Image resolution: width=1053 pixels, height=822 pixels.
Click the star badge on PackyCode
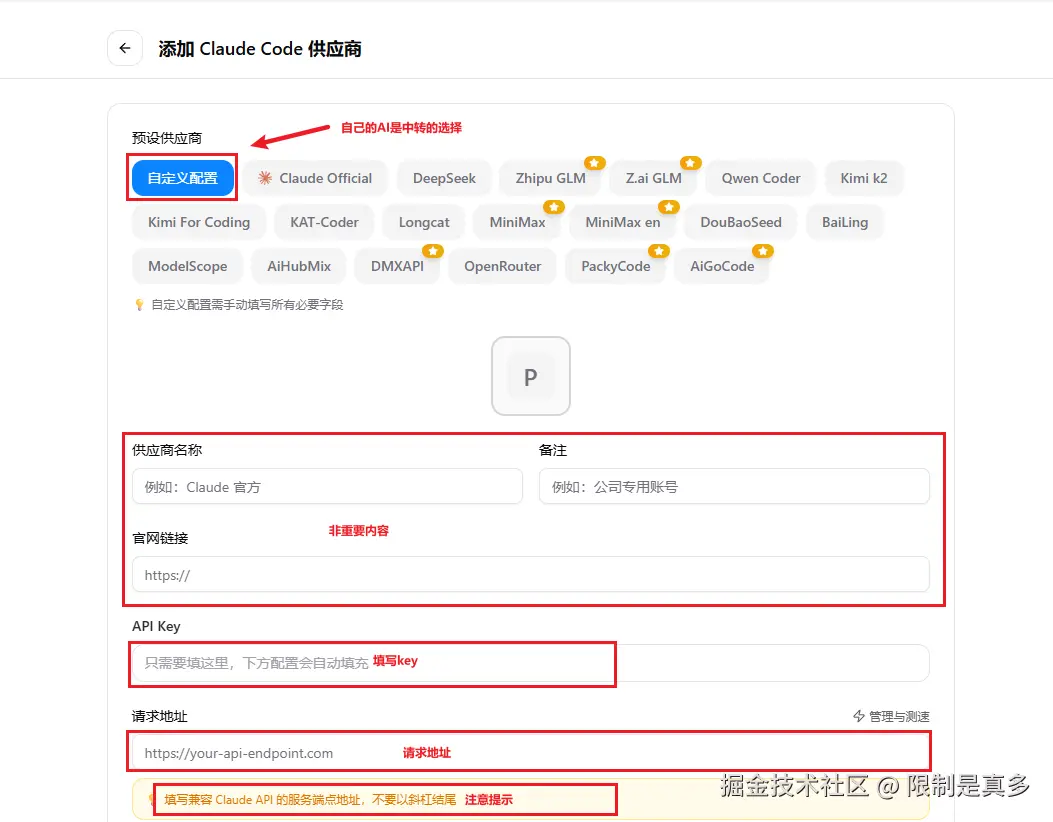[659, 250]
